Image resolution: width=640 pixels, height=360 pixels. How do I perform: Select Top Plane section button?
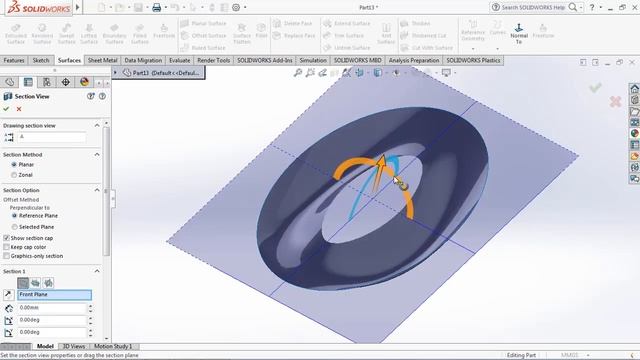36,283
